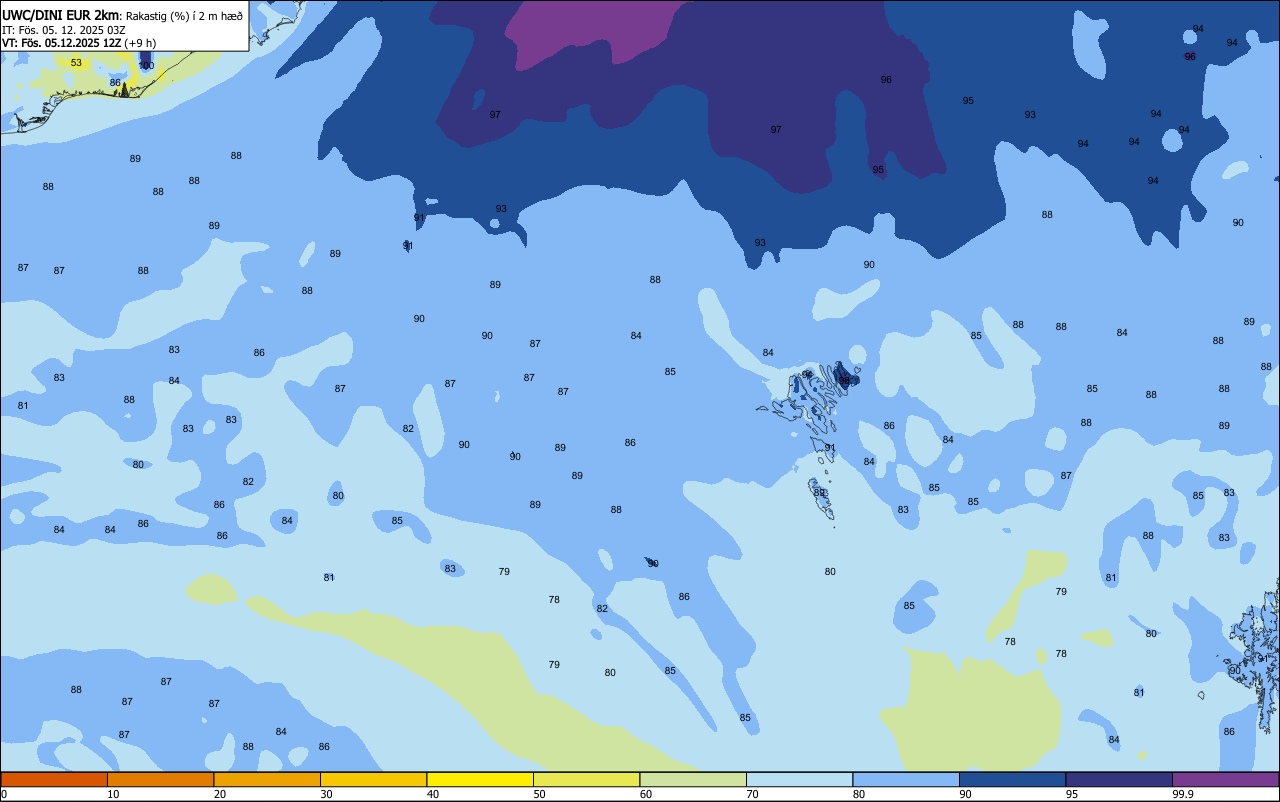Pick the amber 20–30 legend color segment

coord(267,779)
